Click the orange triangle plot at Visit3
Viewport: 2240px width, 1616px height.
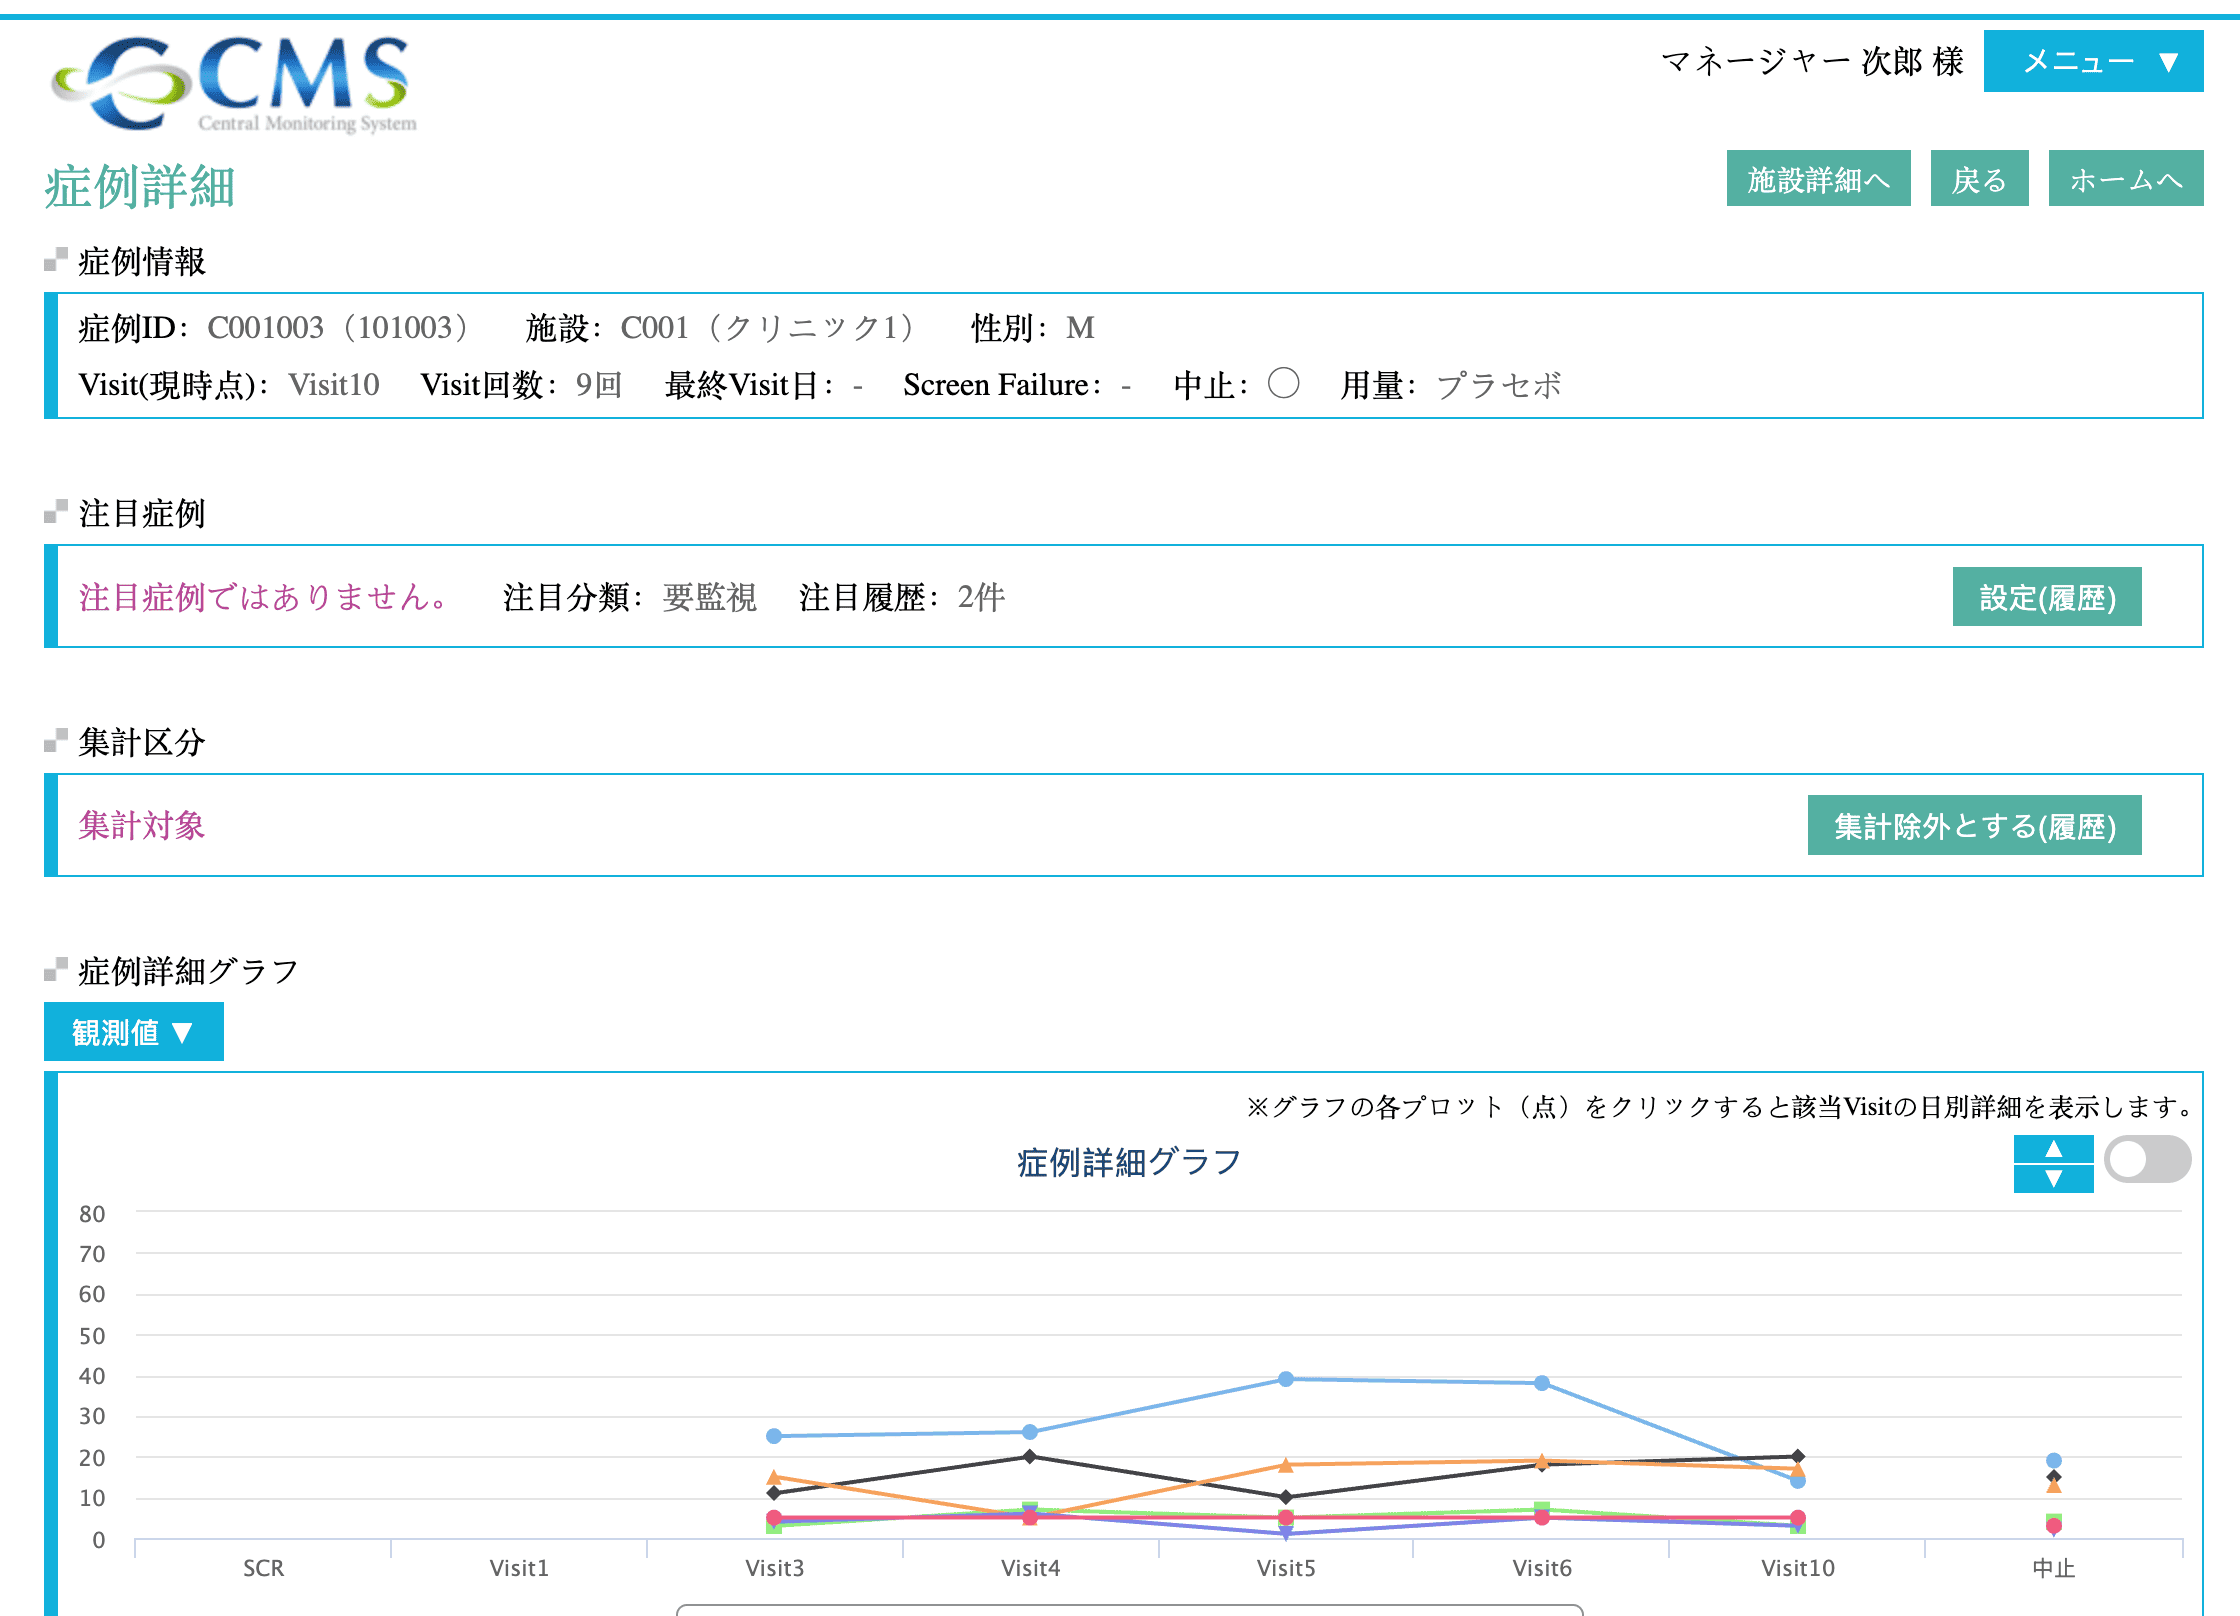point(774,1477)
